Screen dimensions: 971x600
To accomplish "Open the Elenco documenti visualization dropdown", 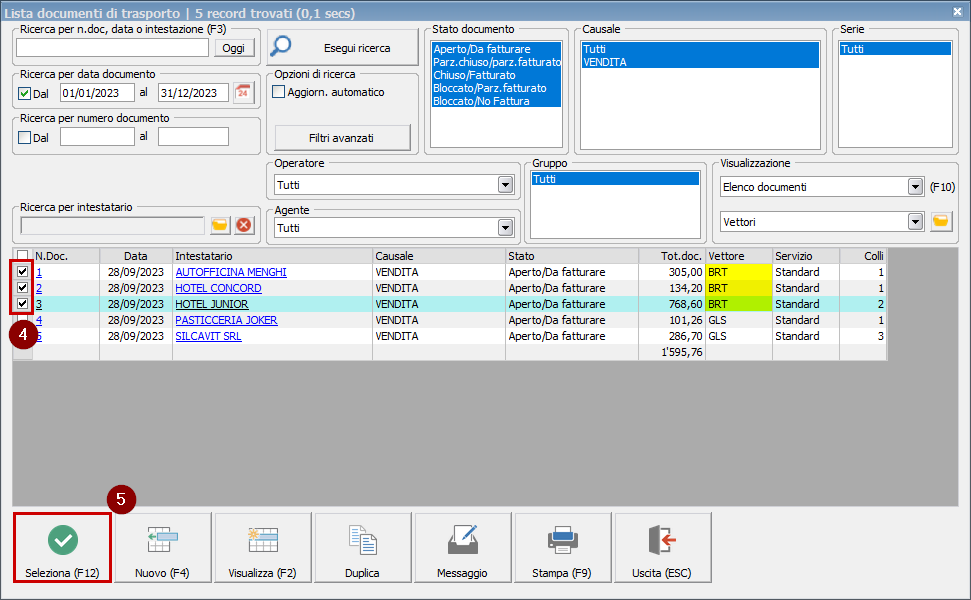I will [915, 186].
